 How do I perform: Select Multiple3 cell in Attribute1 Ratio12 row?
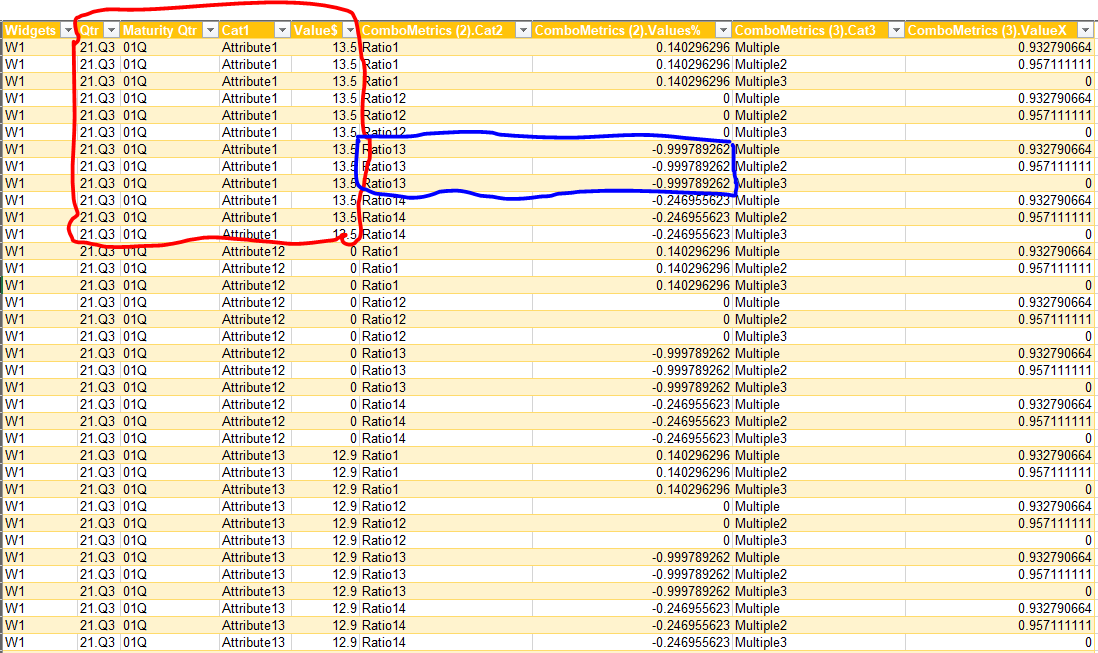(818, 132)
